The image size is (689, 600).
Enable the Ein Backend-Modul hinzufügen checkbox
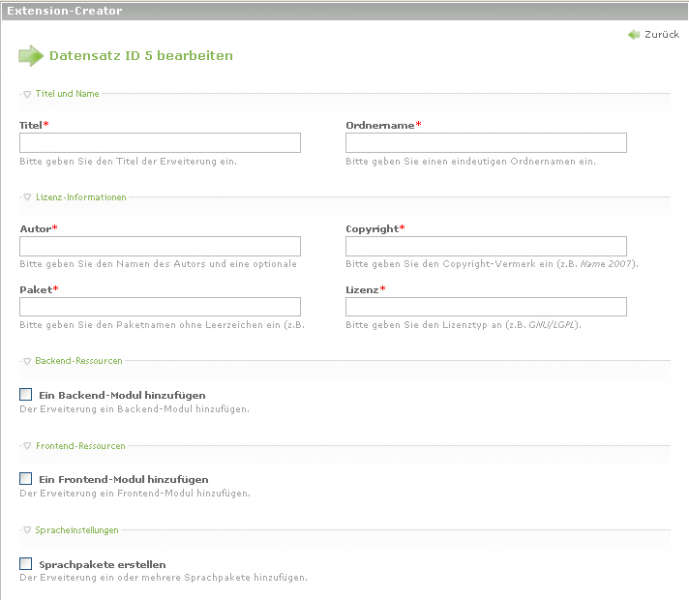tap(26, 395)
